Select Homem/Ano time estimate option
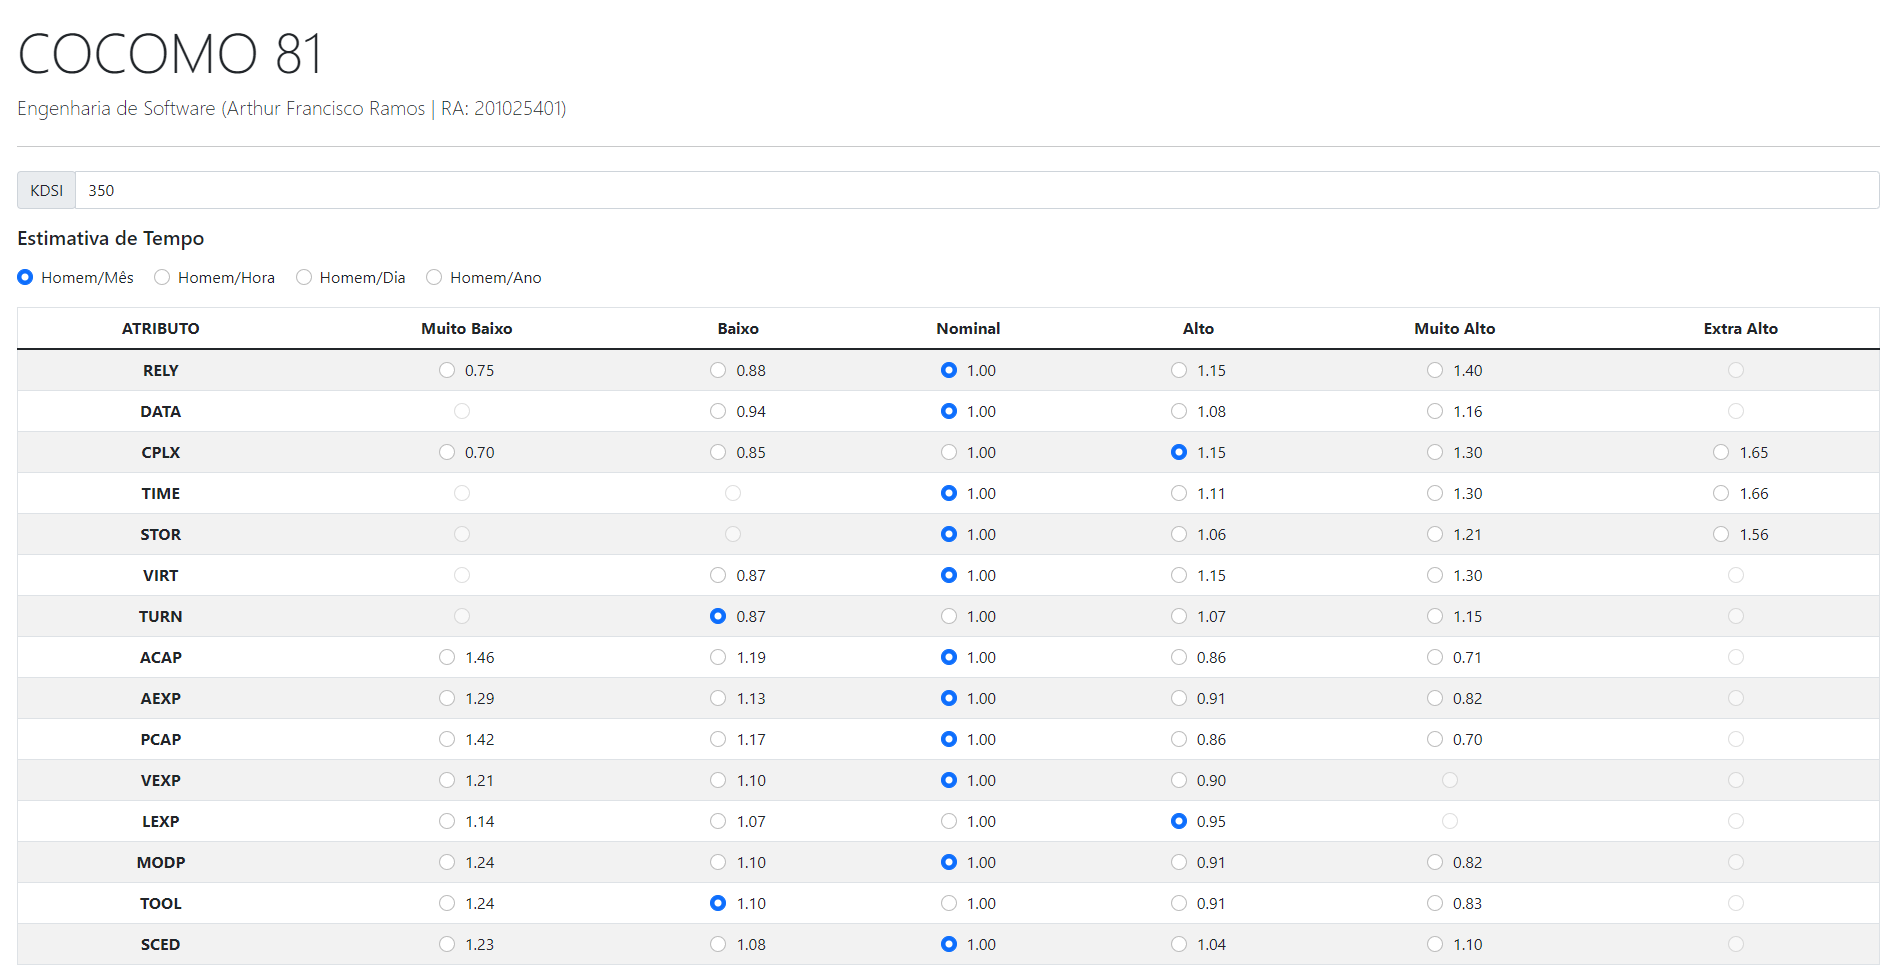This screenshot has height=966, width=1896. click(434, 277)
